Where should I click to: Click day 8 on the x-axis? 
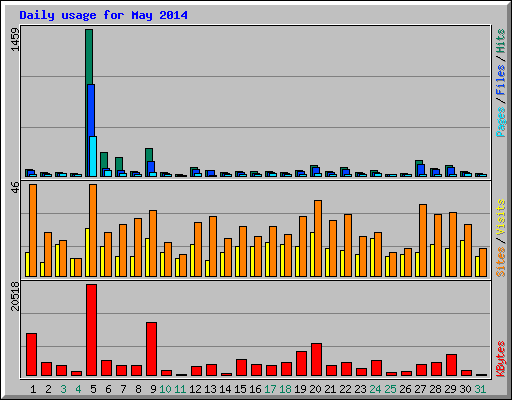138,389
